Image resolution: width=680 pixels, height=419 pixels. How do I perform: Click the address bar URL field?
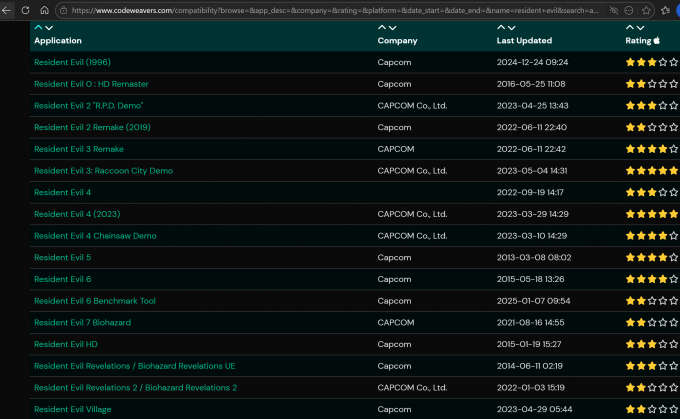click(330, 9)
